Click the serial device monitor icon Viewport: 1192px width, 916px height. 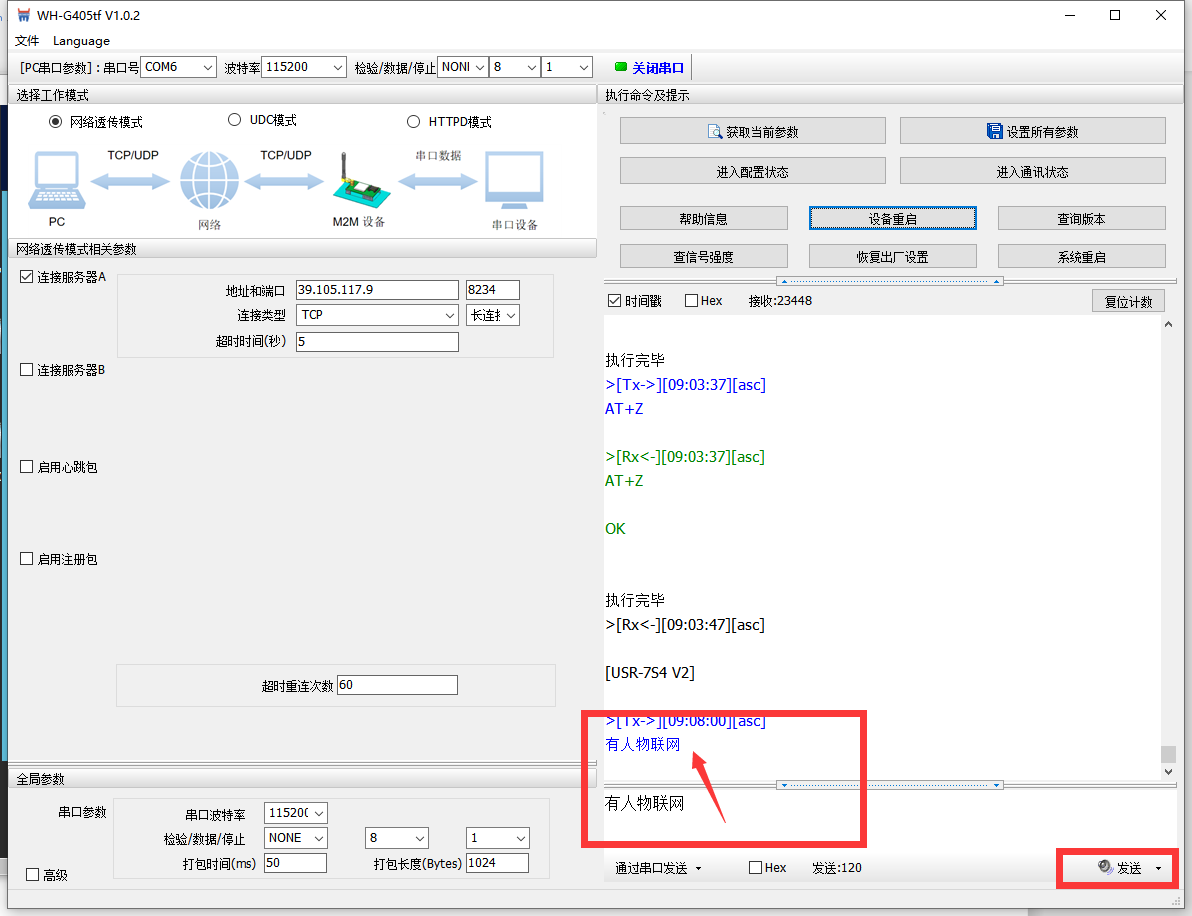coord(514,181)
